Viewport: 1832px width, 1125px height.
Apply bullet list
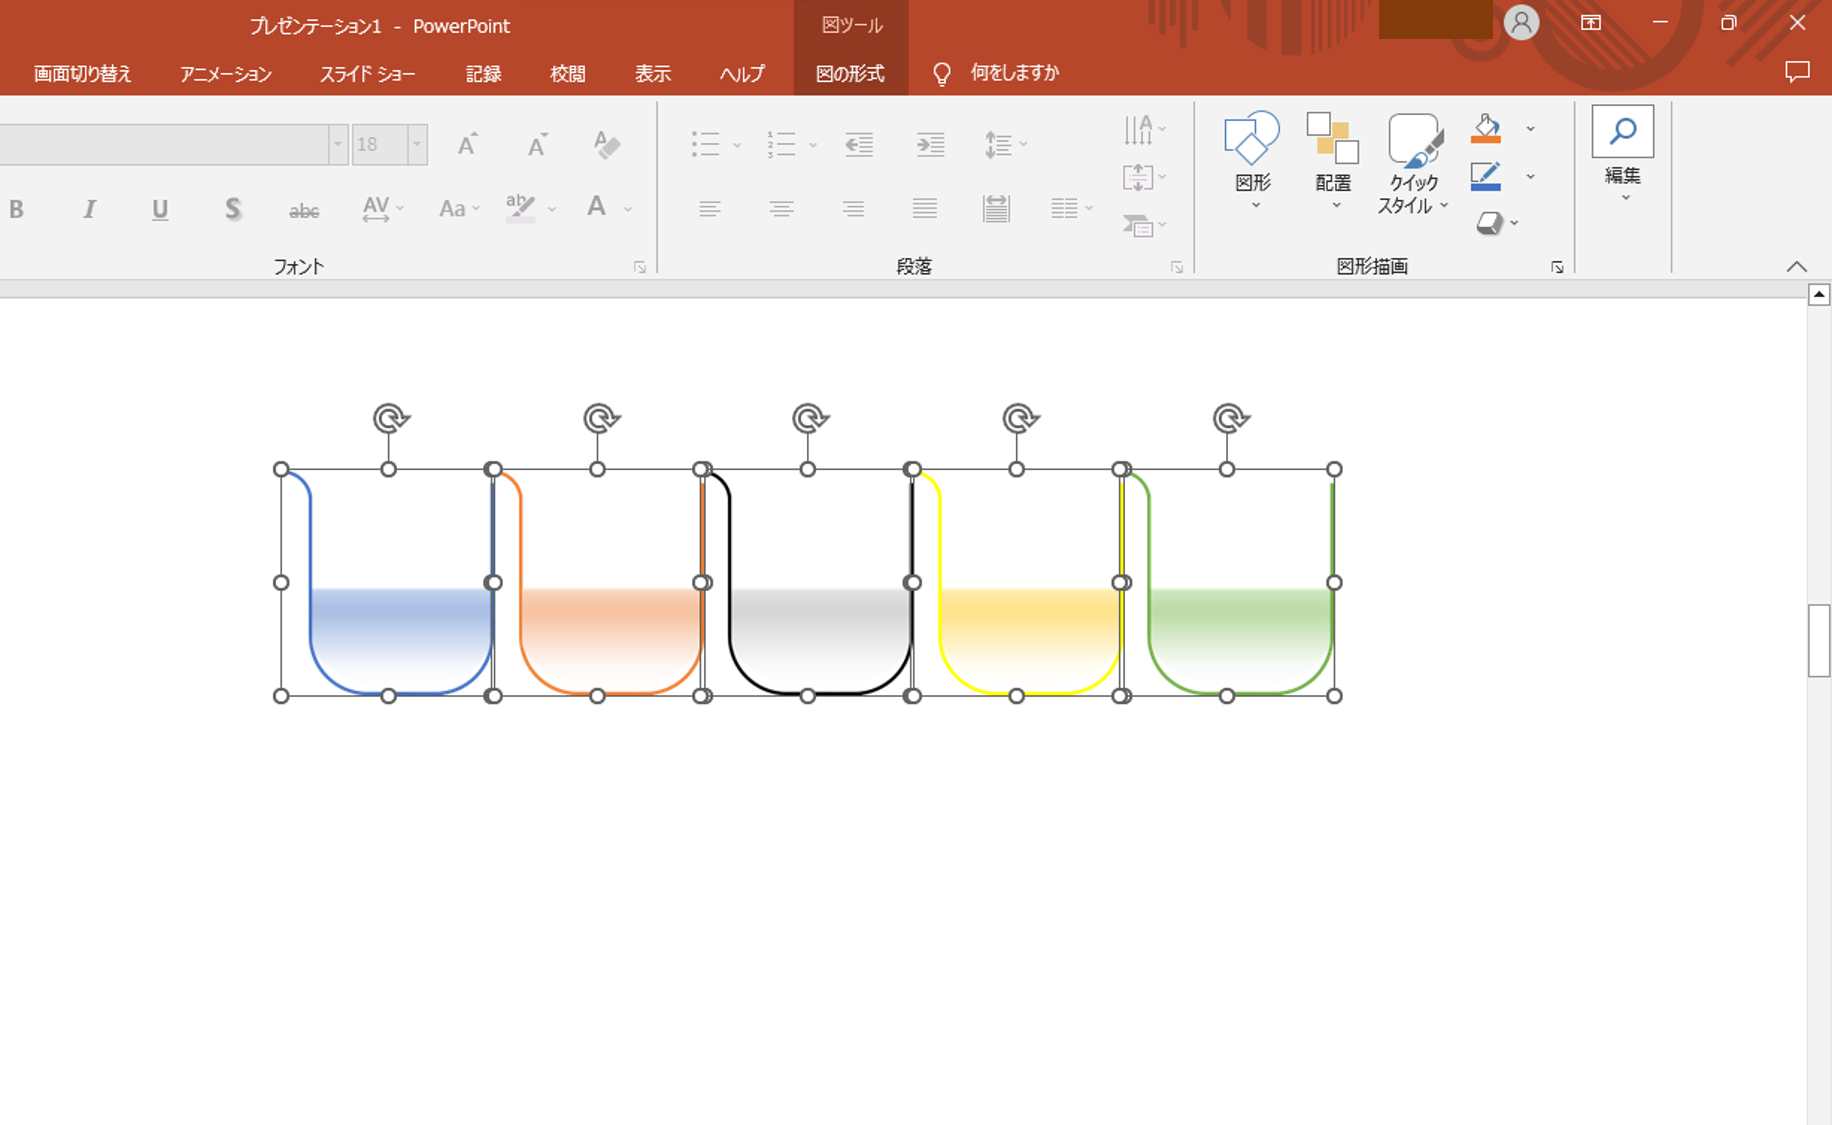pos(706,144)
